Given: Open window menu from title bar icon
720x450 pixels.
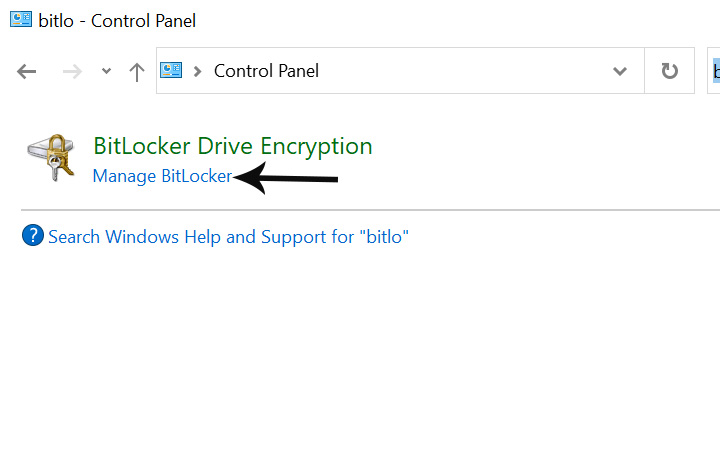Looking at the screenshot, I should pyautogui.click(x=21, y=20).
